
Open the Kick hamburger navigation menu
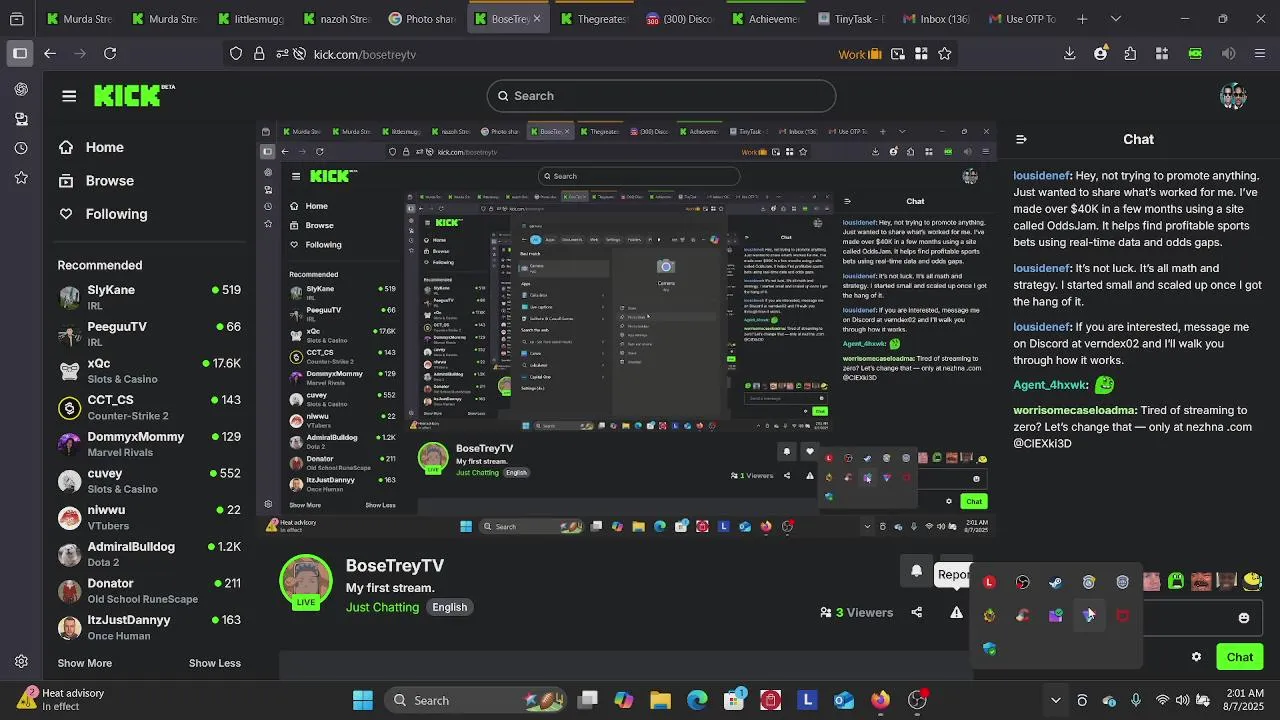pyautogui.click(x=69, y=96)
